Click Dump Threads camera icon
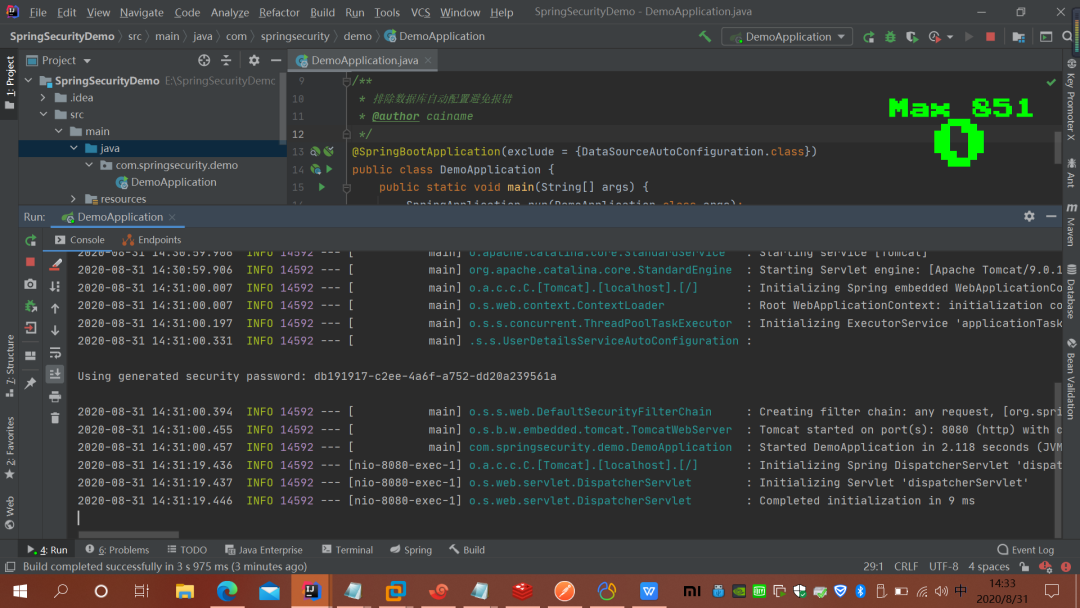This screenshot has width=1080, height=608. (x=30, y=284)
